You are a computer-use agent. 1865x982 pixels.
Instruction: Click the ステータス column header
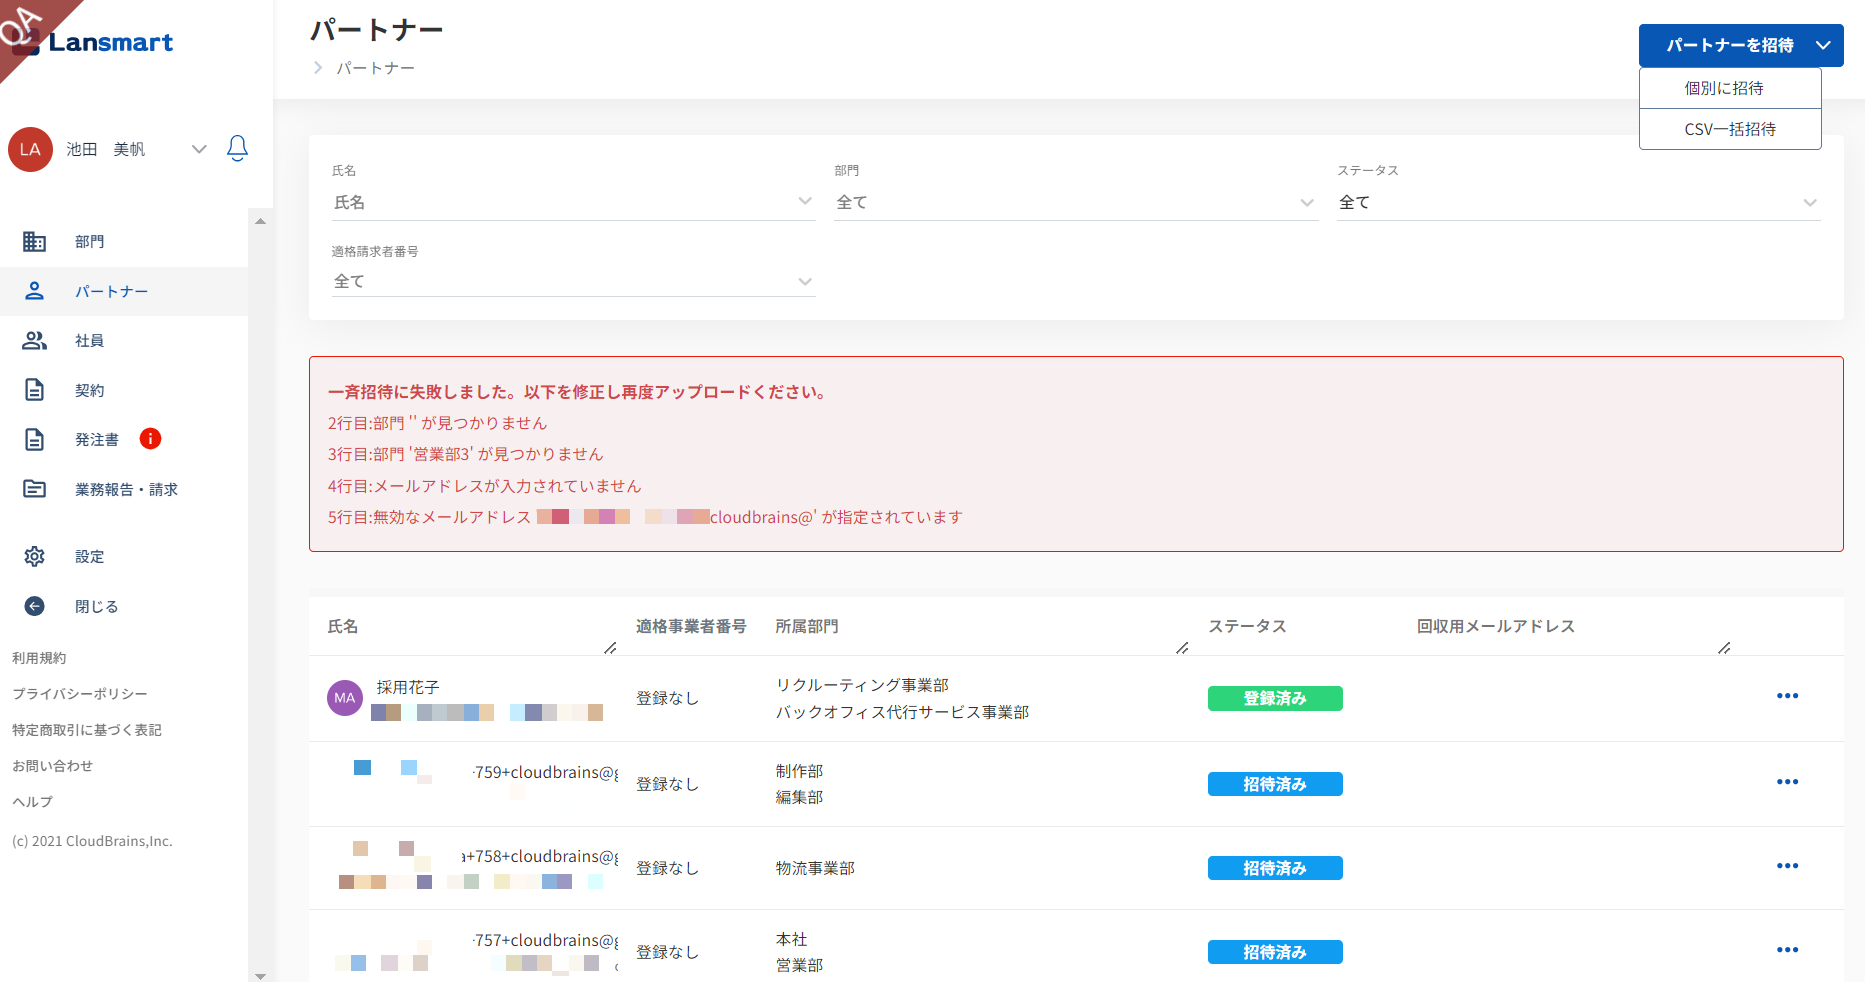coord(1247,626)
